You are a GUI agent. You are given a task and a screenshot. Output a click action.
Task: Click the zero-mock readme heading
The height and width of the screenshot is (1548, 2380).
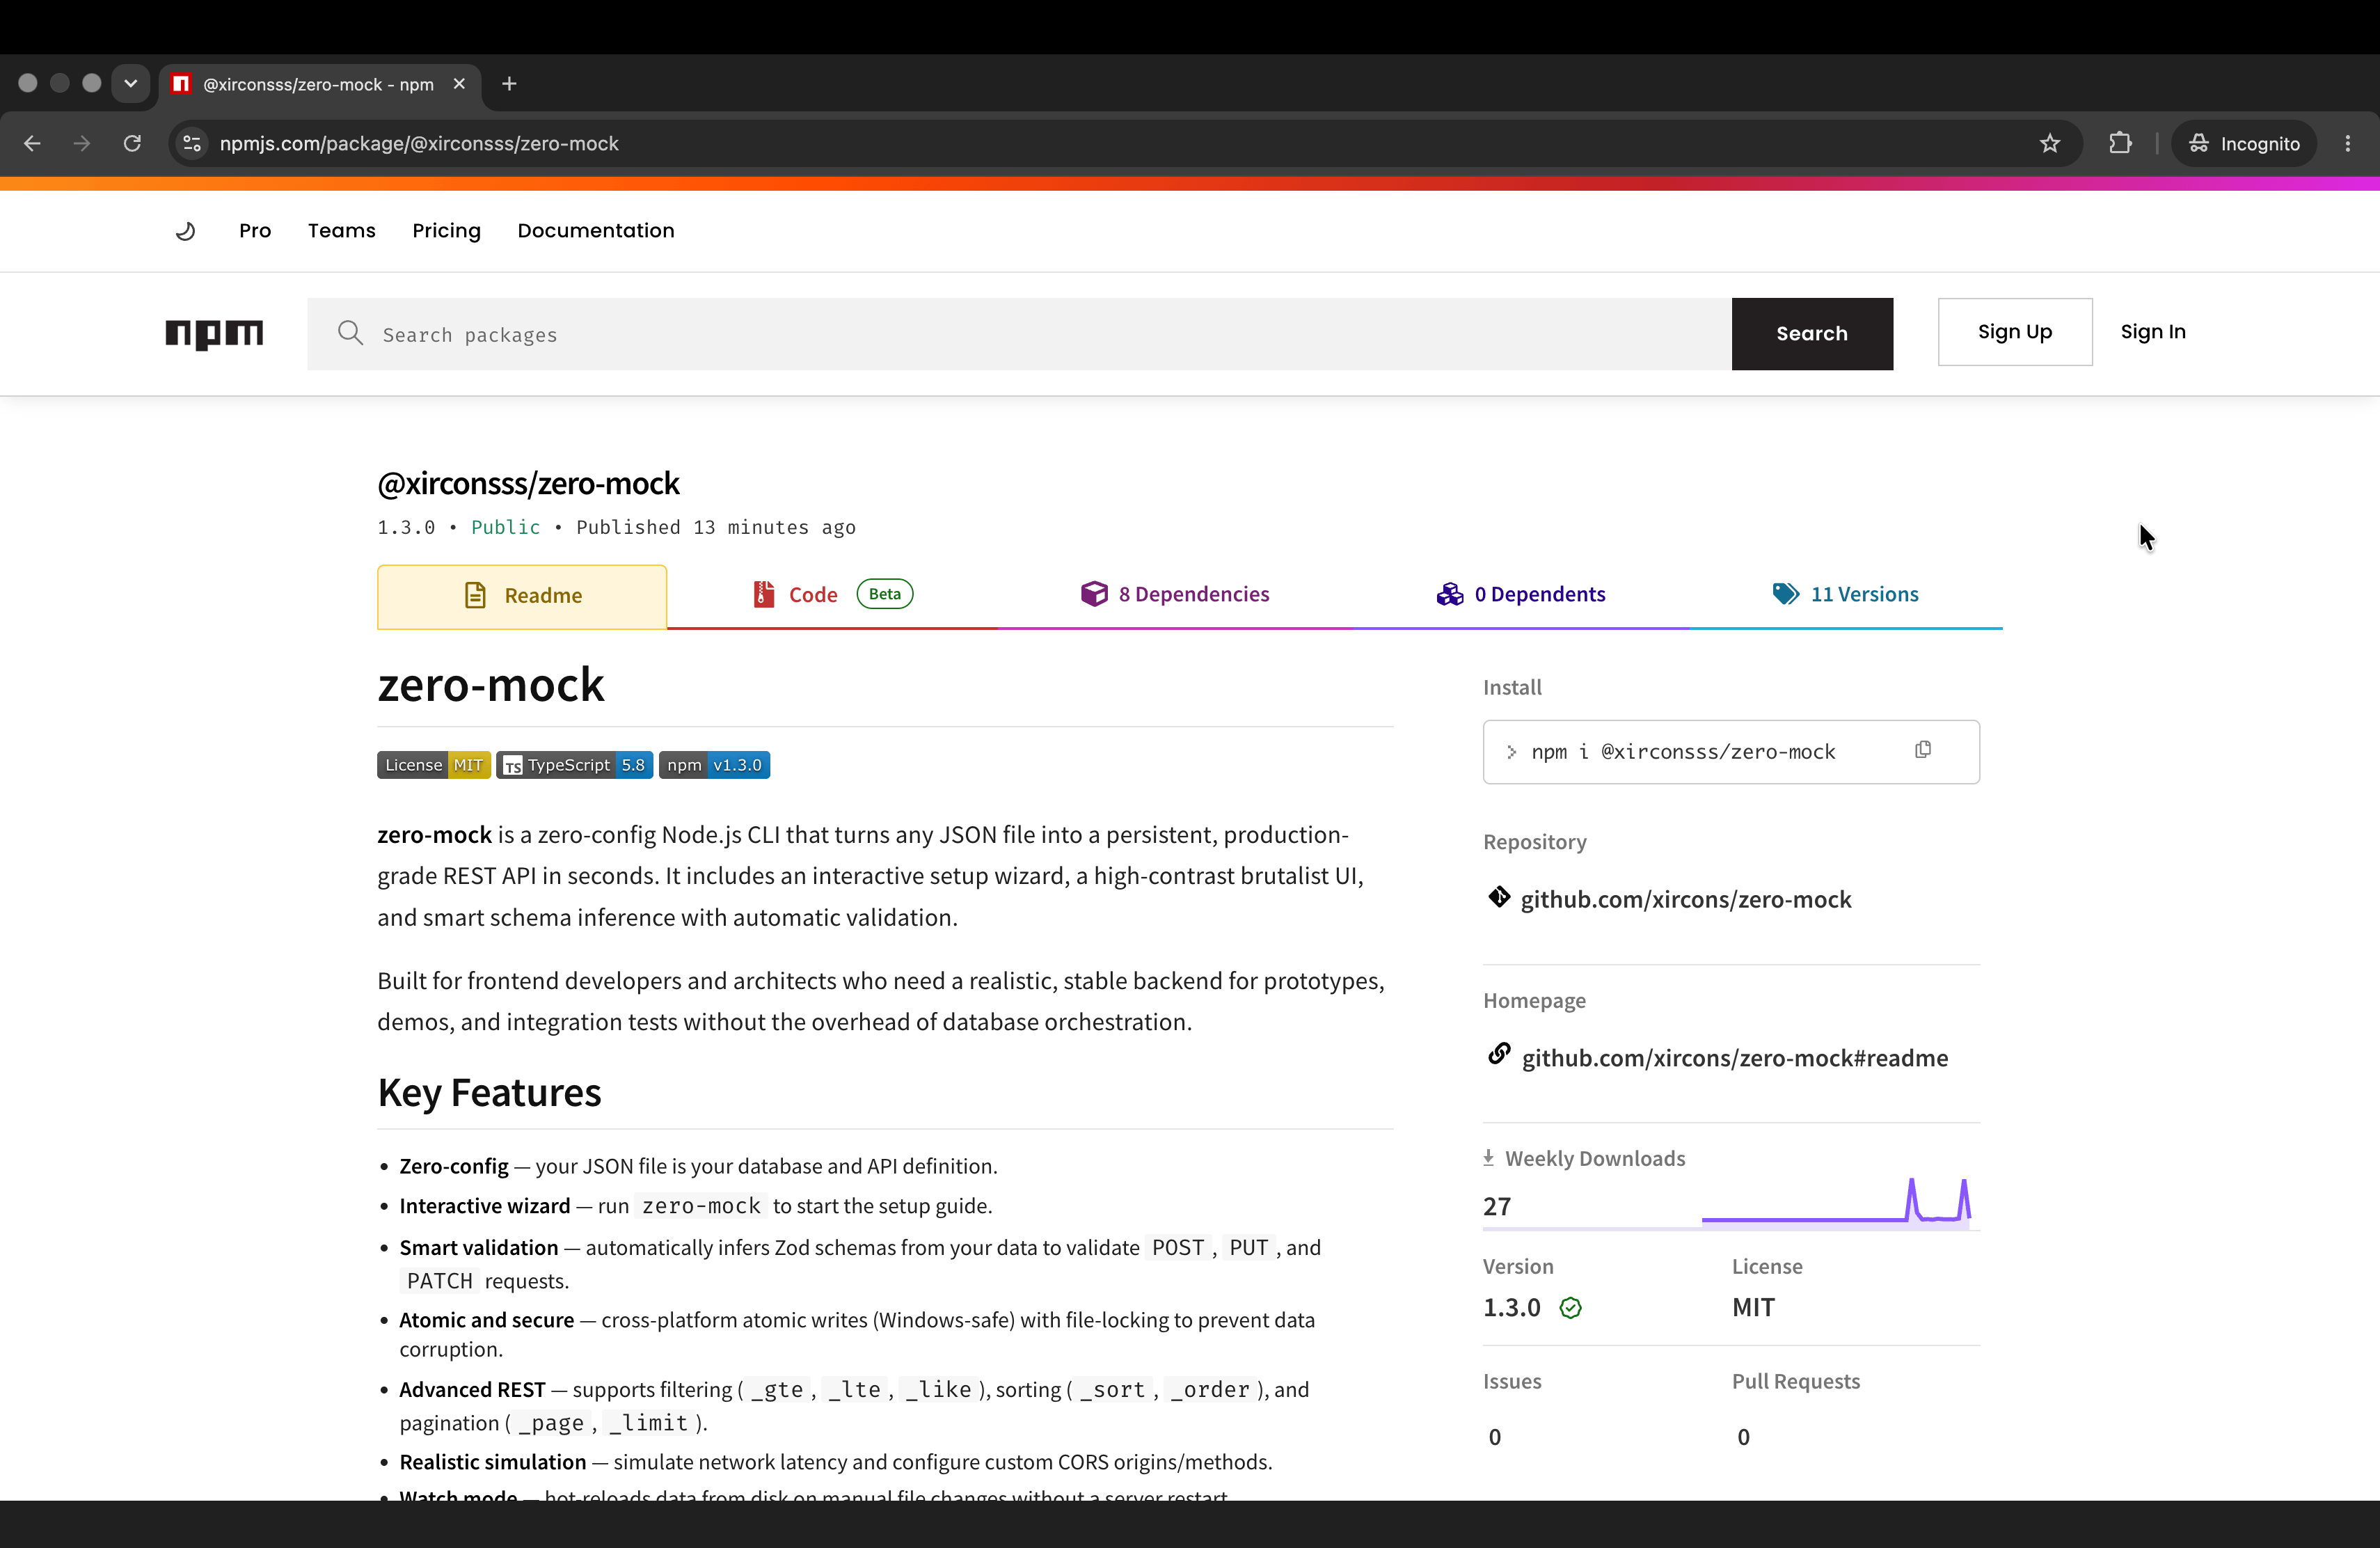(490, 685)
